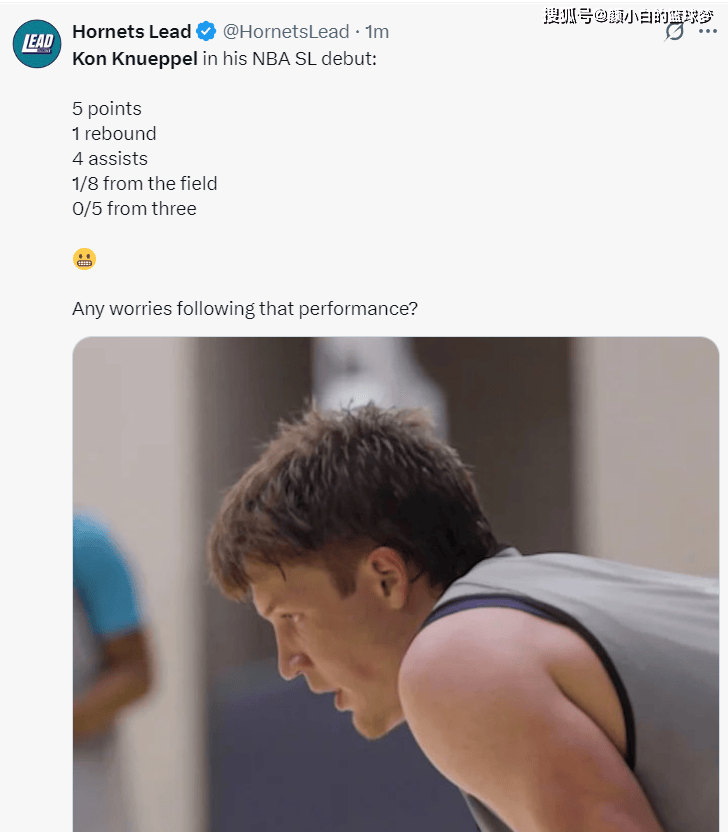The image size is (728, 832).
Task: Click the "0/5 from three" line
Action: click(x=134, y=209)
